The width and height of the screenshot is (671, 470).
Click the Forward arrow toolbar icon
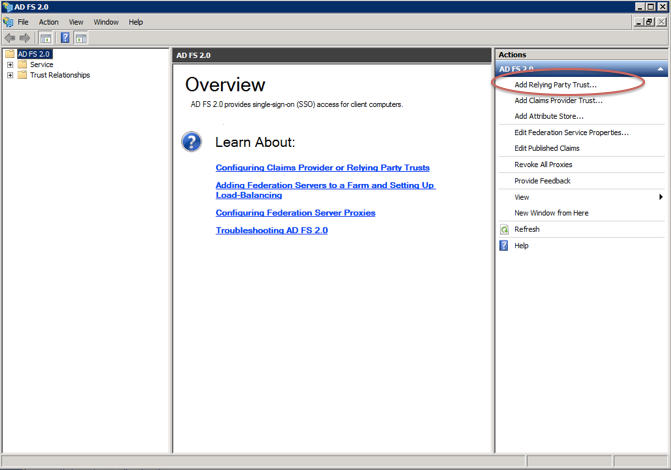25,38
